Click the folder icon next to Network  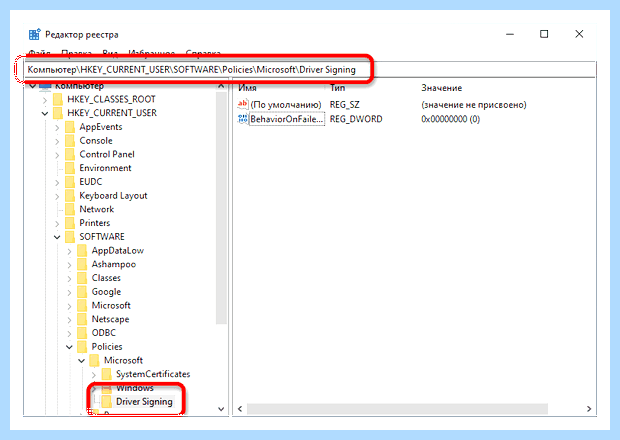[x=70, y=209]
